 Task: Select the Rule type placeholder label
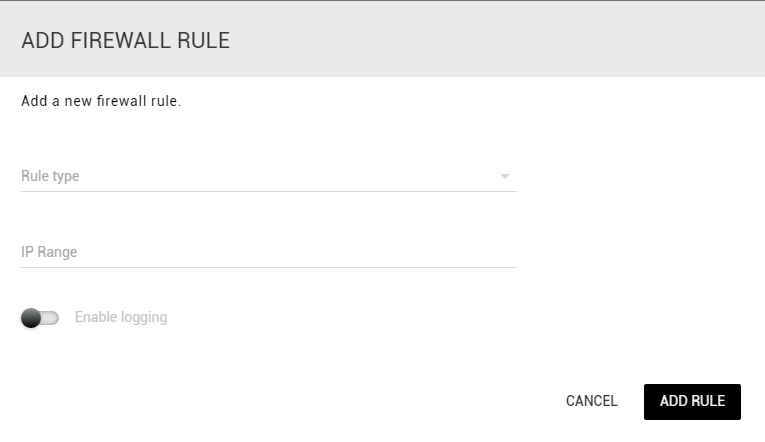(x=50, y=176)
